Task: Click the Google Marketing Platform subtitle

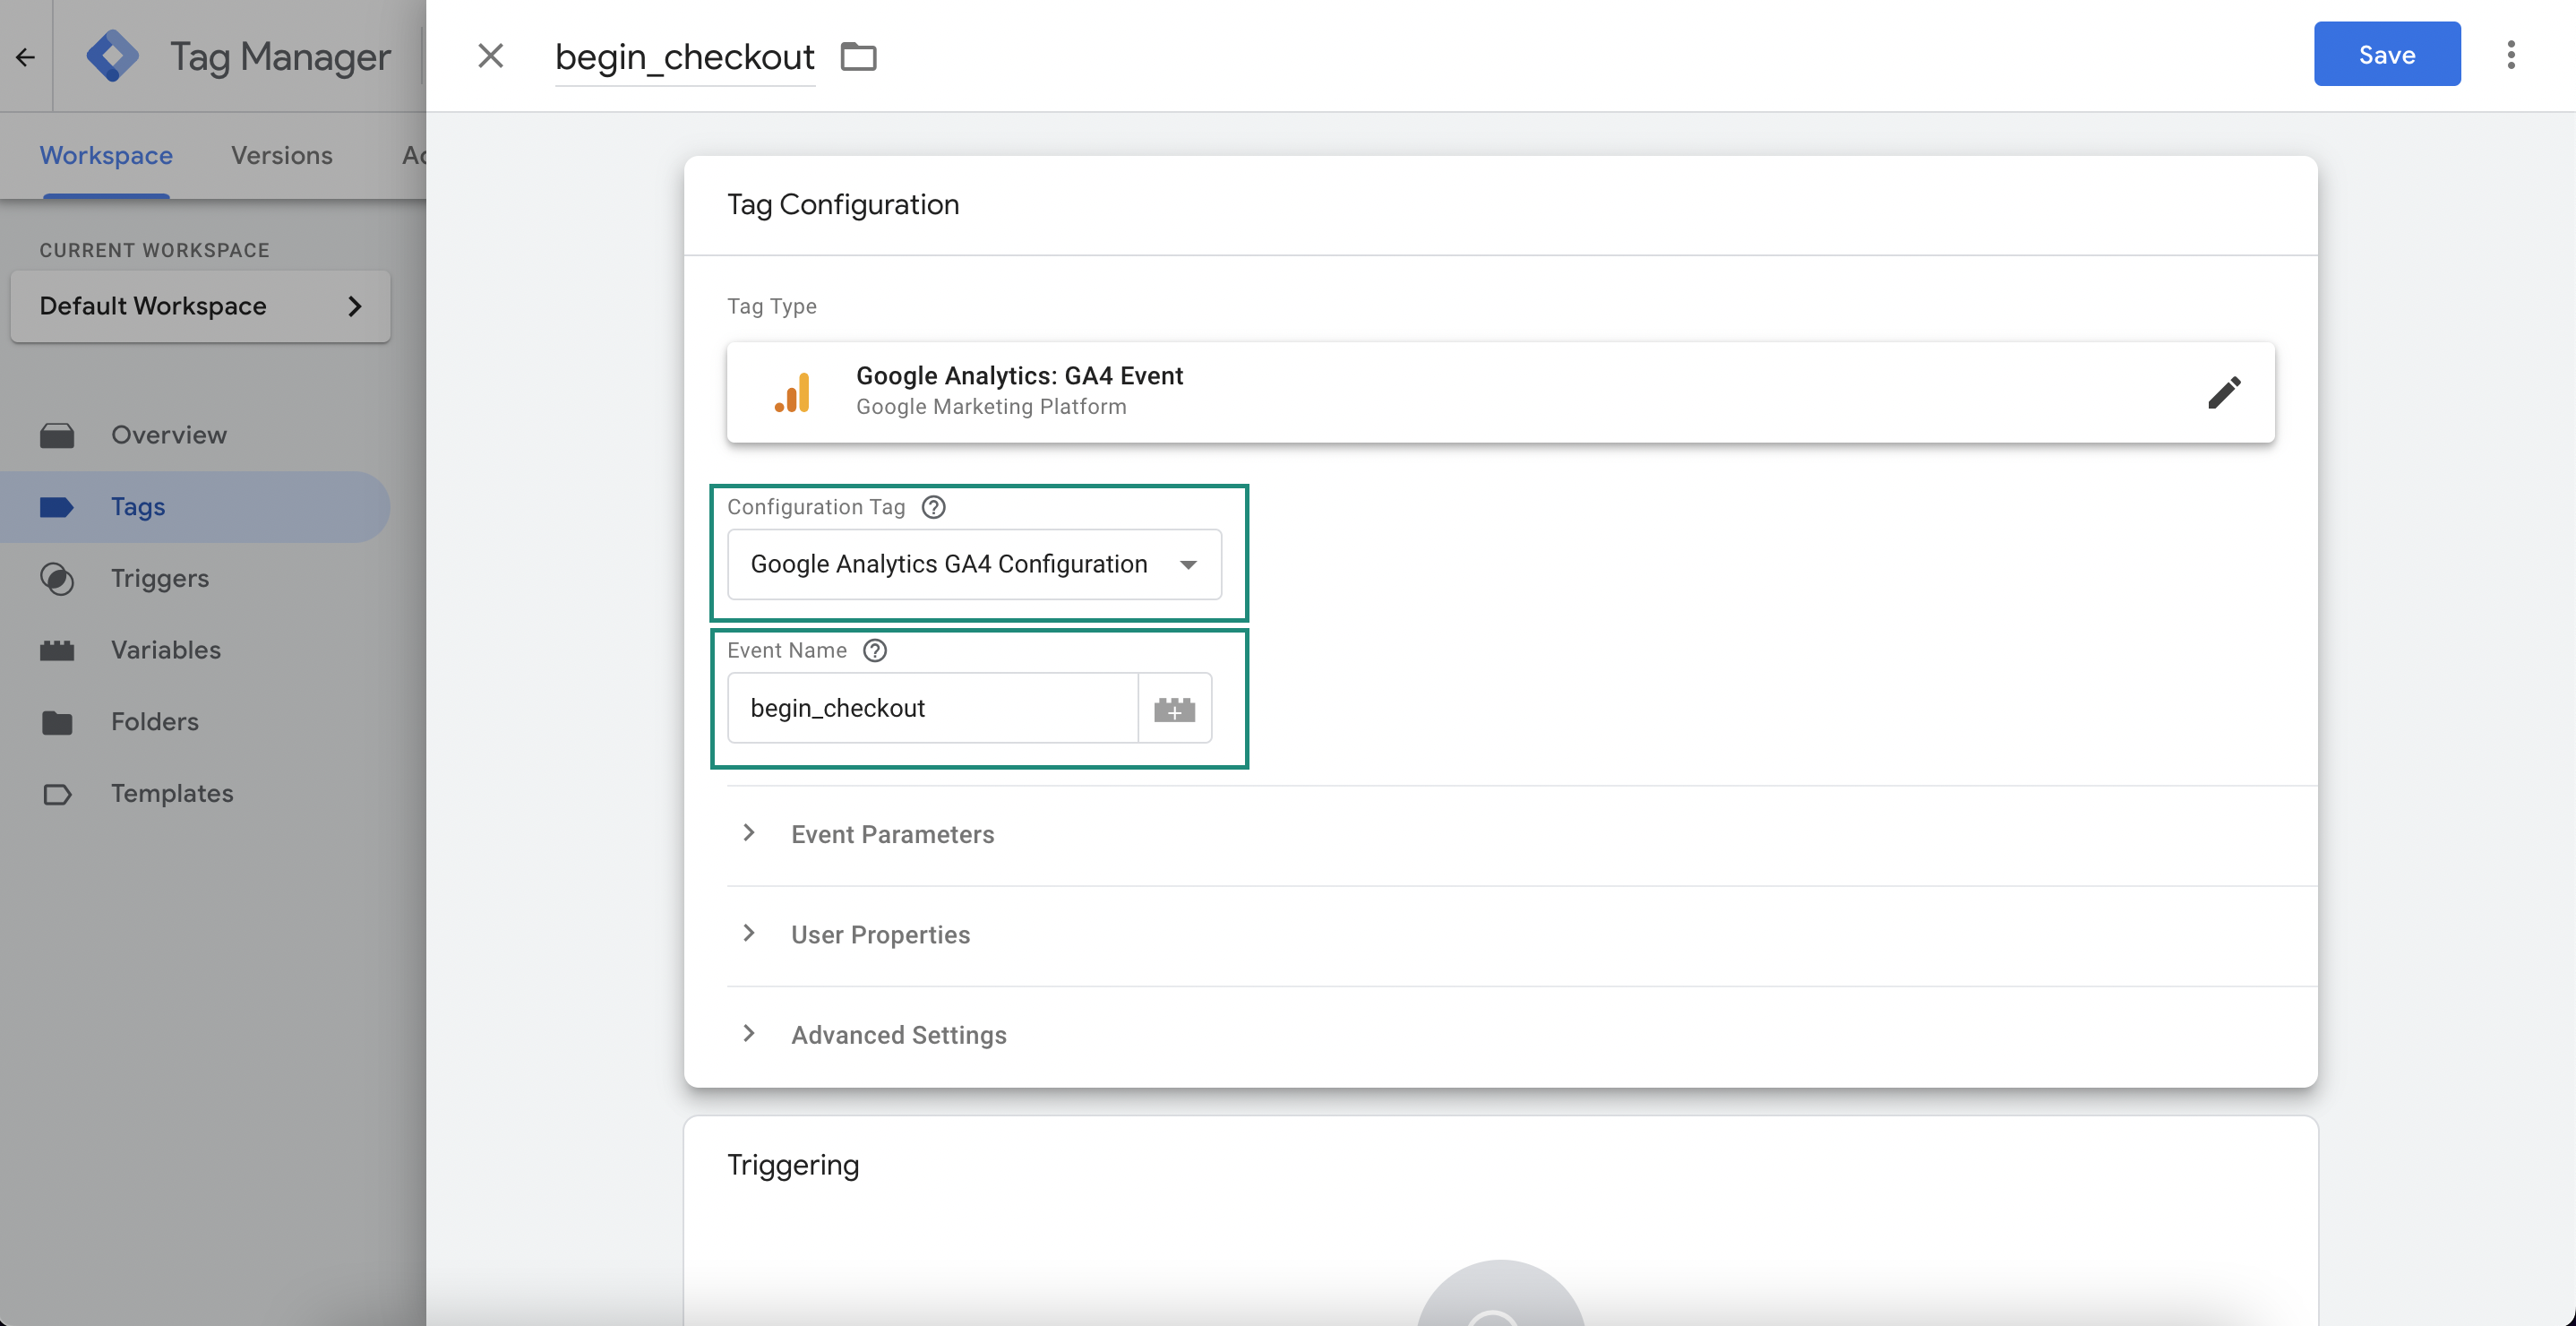Action: click(x=991, y=407)
